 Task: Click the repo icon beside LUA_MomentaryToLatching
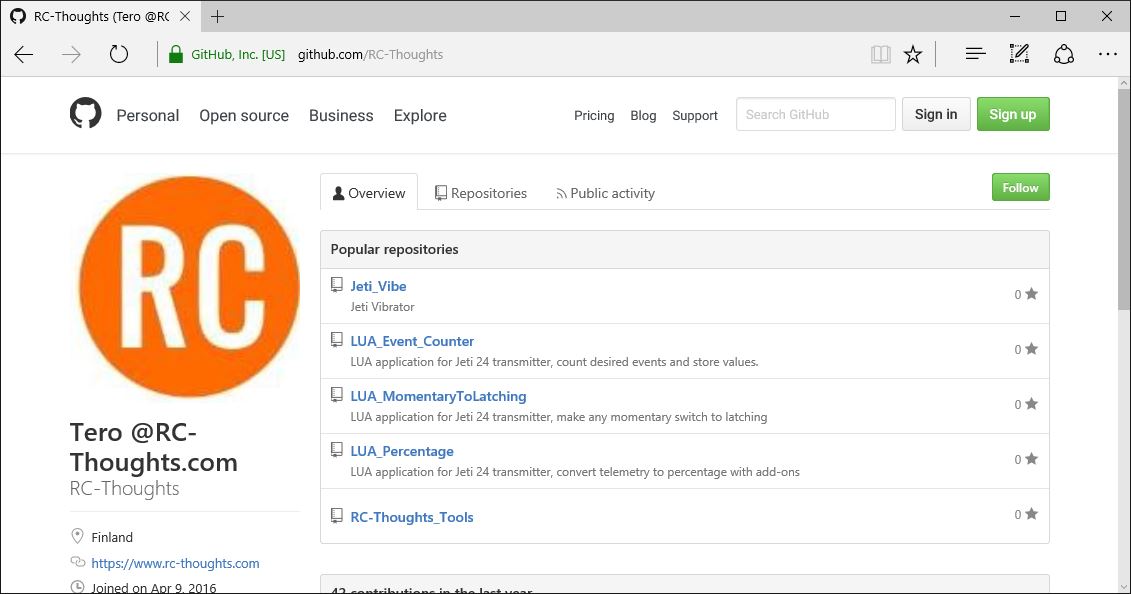click(x=336, y=394)
